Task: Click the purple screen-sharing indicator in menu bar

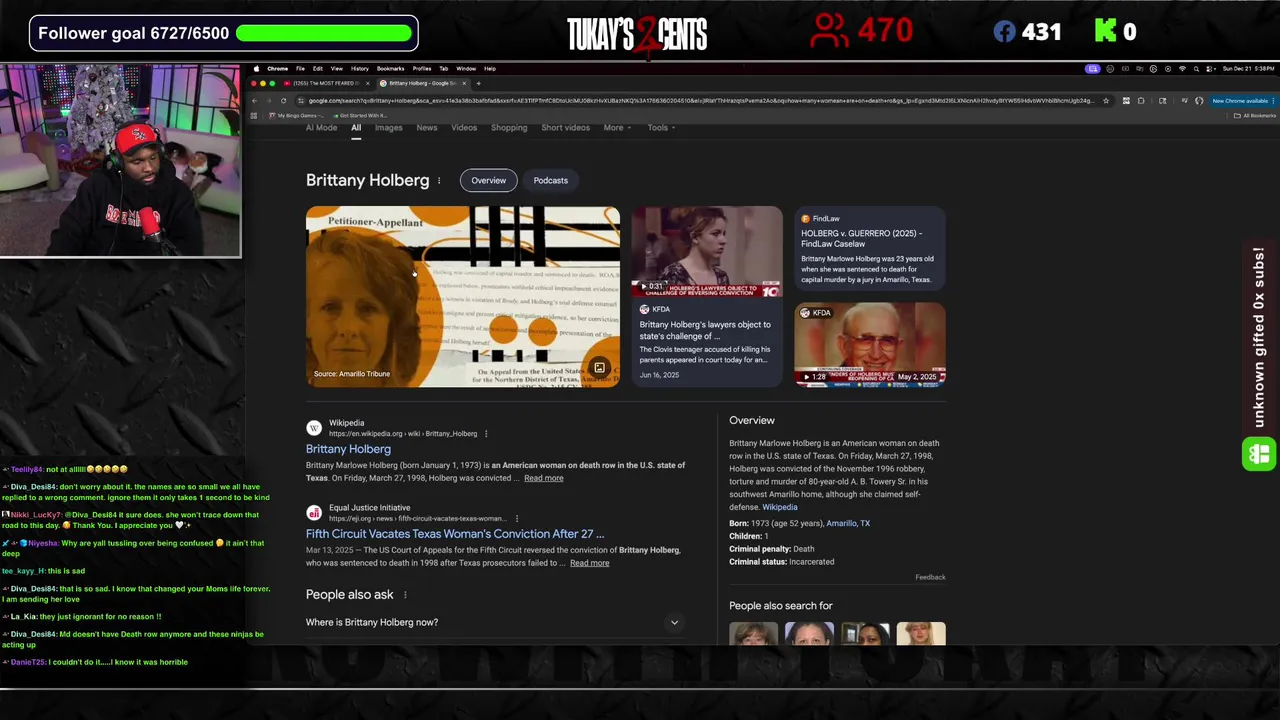Action: click(1093, 69)
